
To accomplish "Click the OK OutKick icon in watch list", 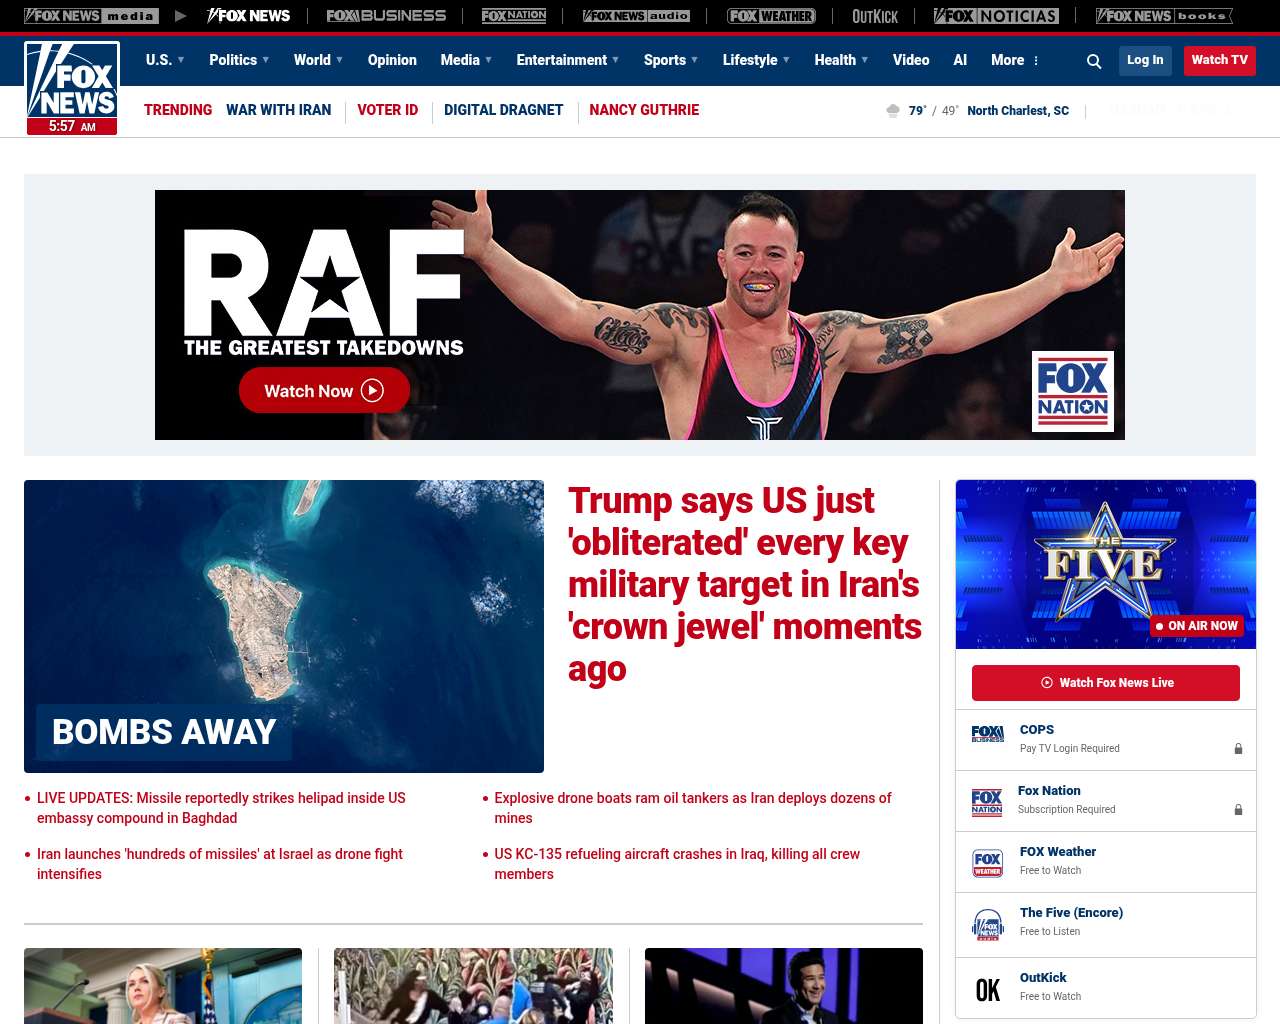I will tap(987, 989).
